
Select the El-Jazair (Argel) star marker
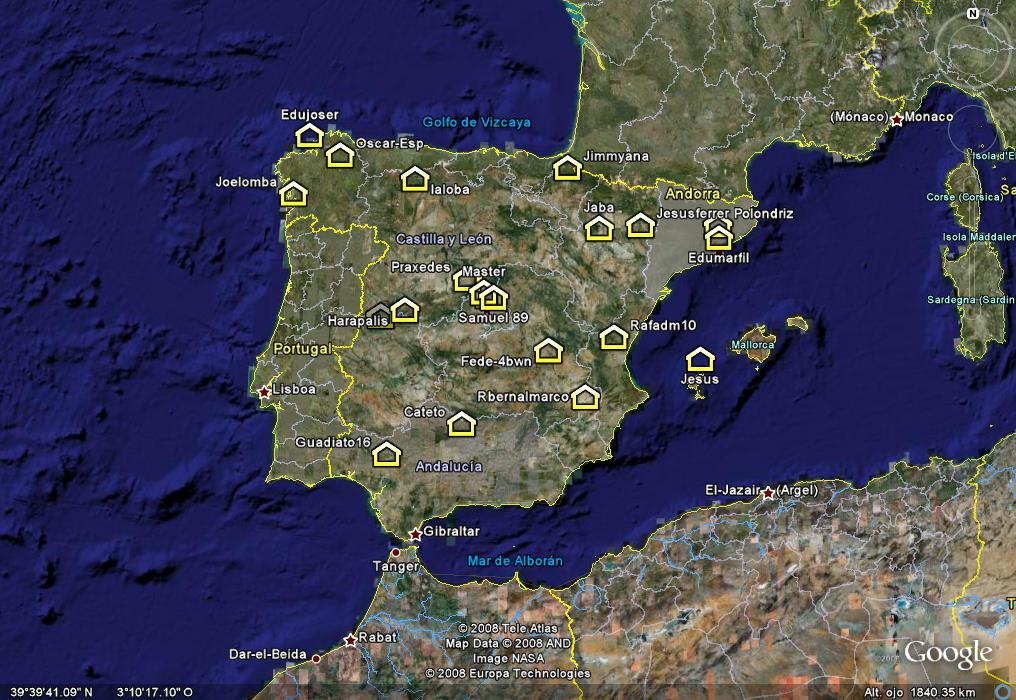(768, 493)
